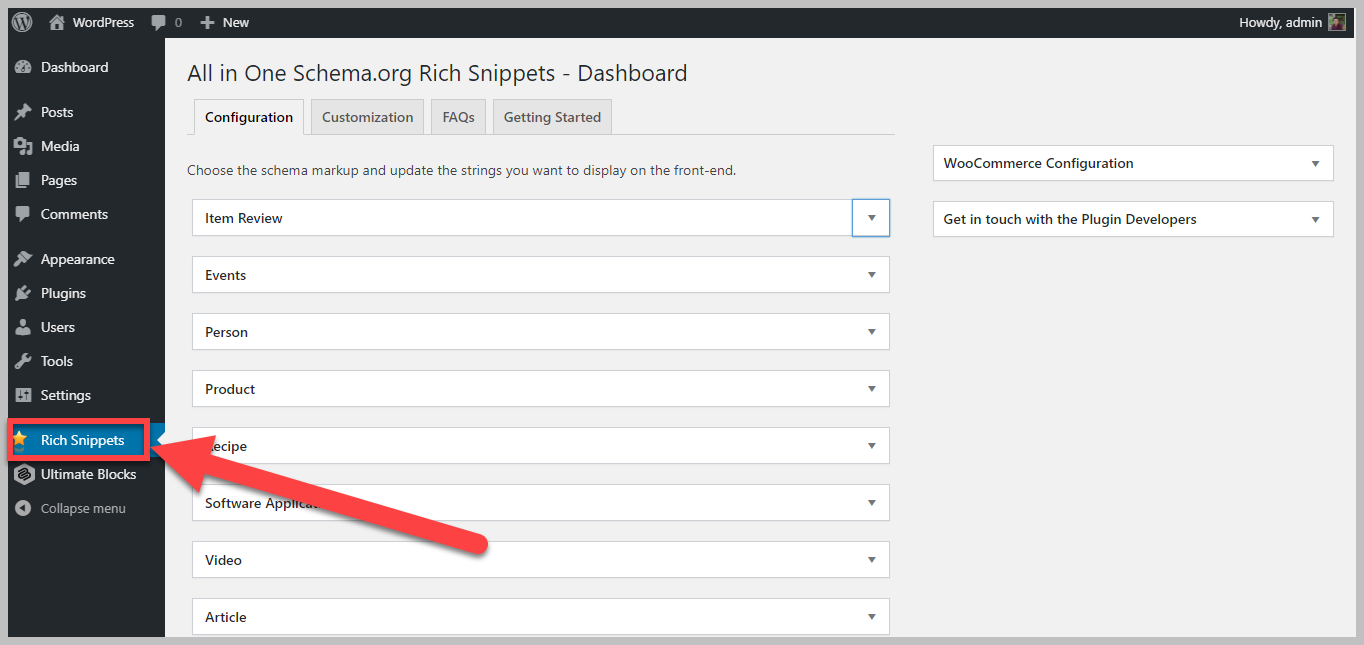Image resolution: width=1364 pixels, height=645 pixels.
Task: Click the Video heading text
Action: [x=223, y=560]
